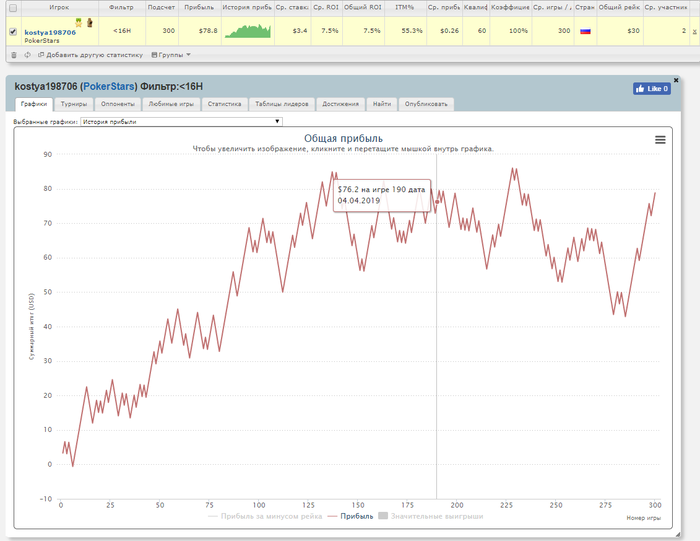Open the Опубликовать tab
Viewport: 700px width, 541px height.
[x=426, y=104]
